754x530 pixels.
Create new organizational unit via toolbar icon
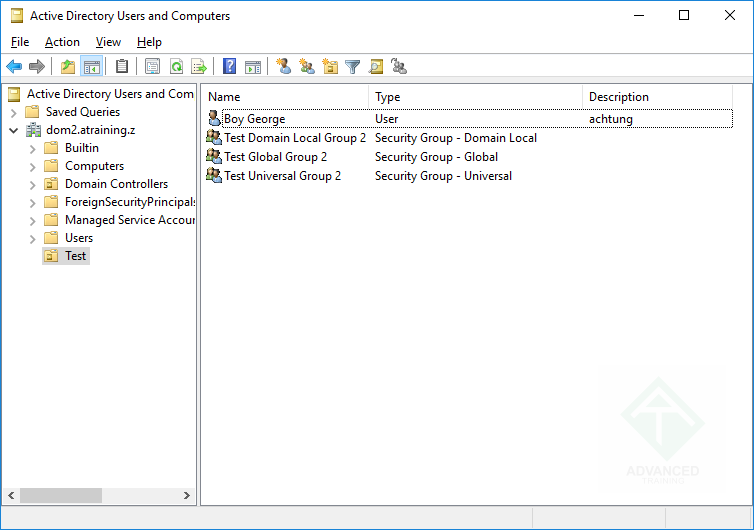pos(330,67)
